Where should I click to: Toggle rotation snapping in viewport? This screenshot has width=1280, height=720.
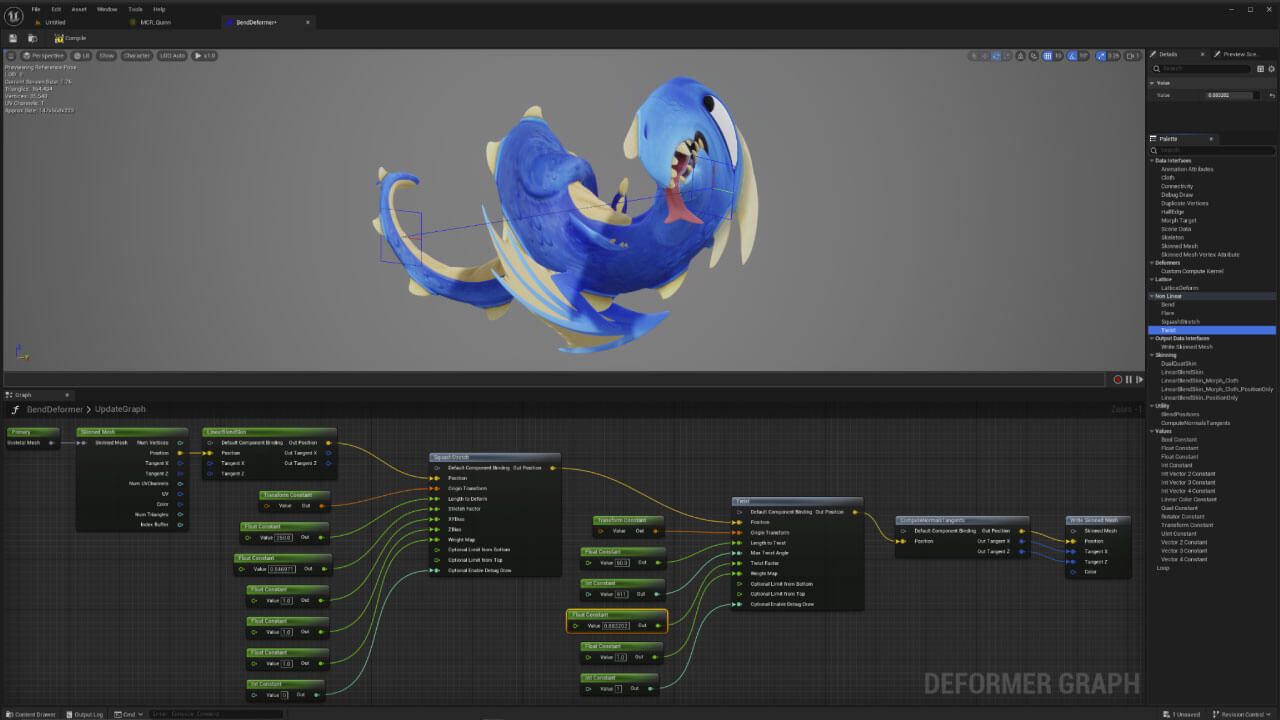click(1072, 56)
